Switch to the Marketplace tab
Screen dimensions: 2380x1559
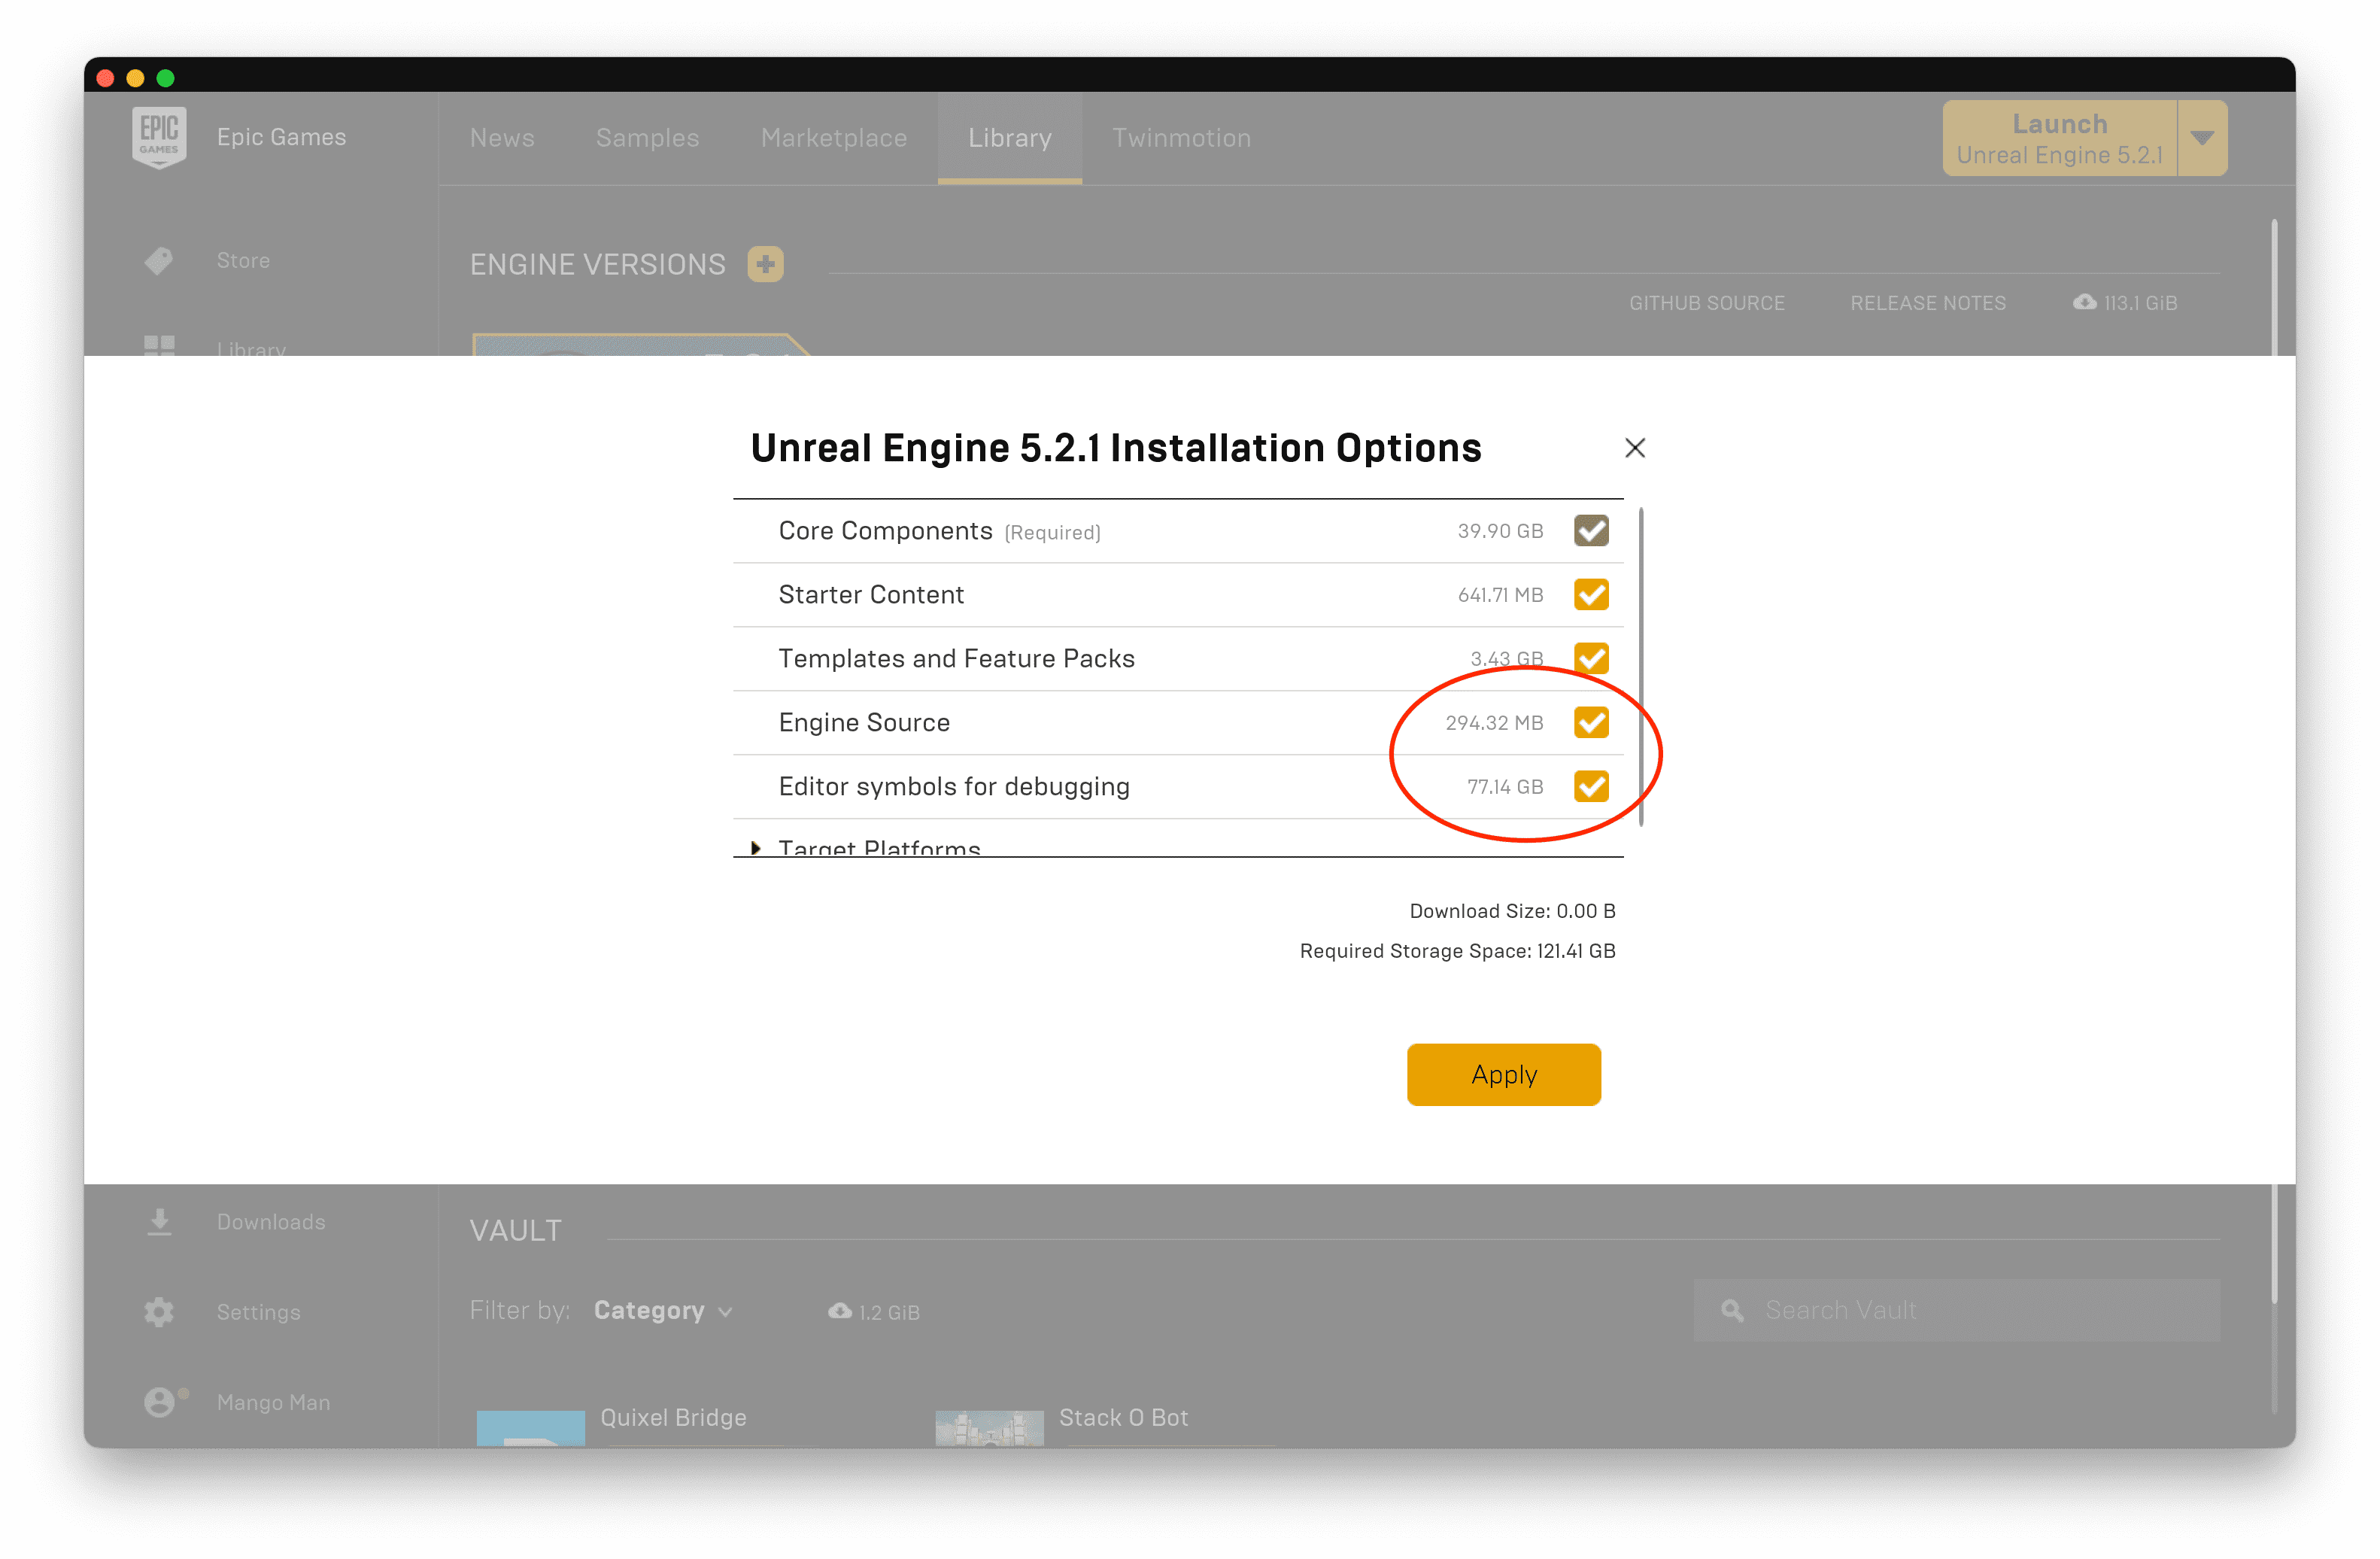point(833,138)
